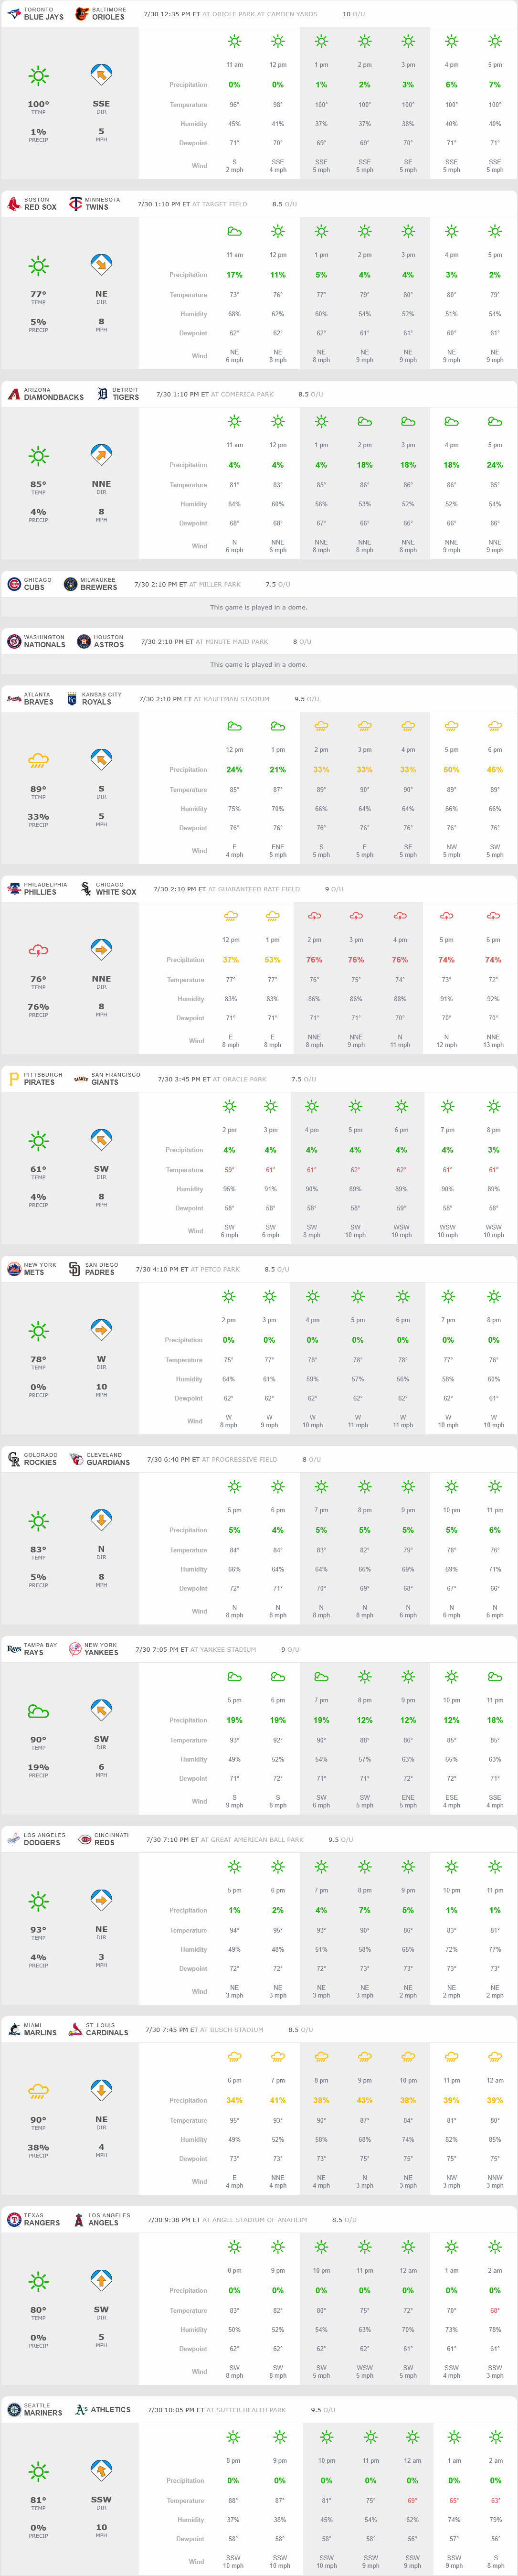Image resolution: width=518 pixels, height=2576 pixels.
Task: Click the Toronto Blue Jays team logo
Action: pyautogui.click(x=14, y=14)
